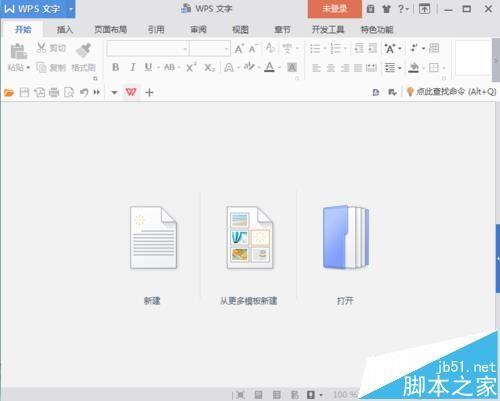Image resolution: width=500 pixels, height=401 pixels.
Task: Toggle character shading button
Action: pyautogui.click(x=292, y=67)
